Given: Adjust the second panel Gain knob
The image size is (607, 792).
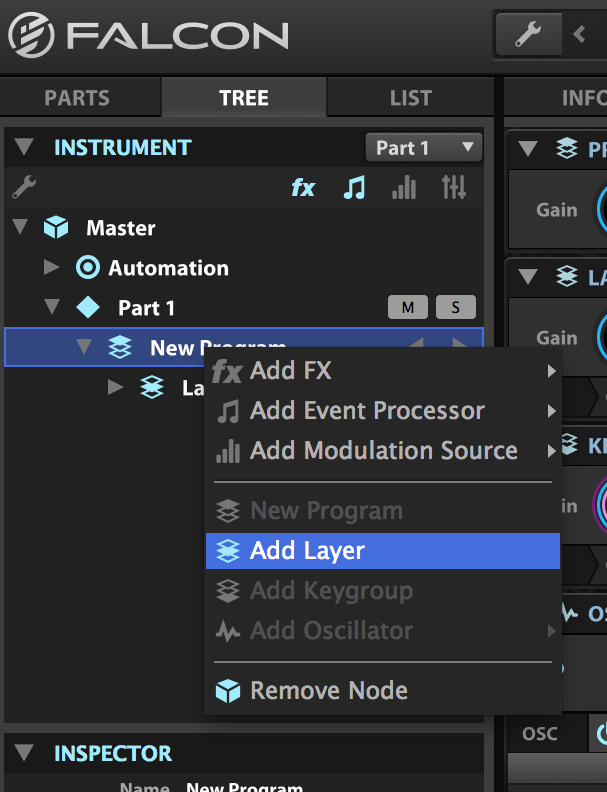Looking at the screenshot, I should pos(602,337).
